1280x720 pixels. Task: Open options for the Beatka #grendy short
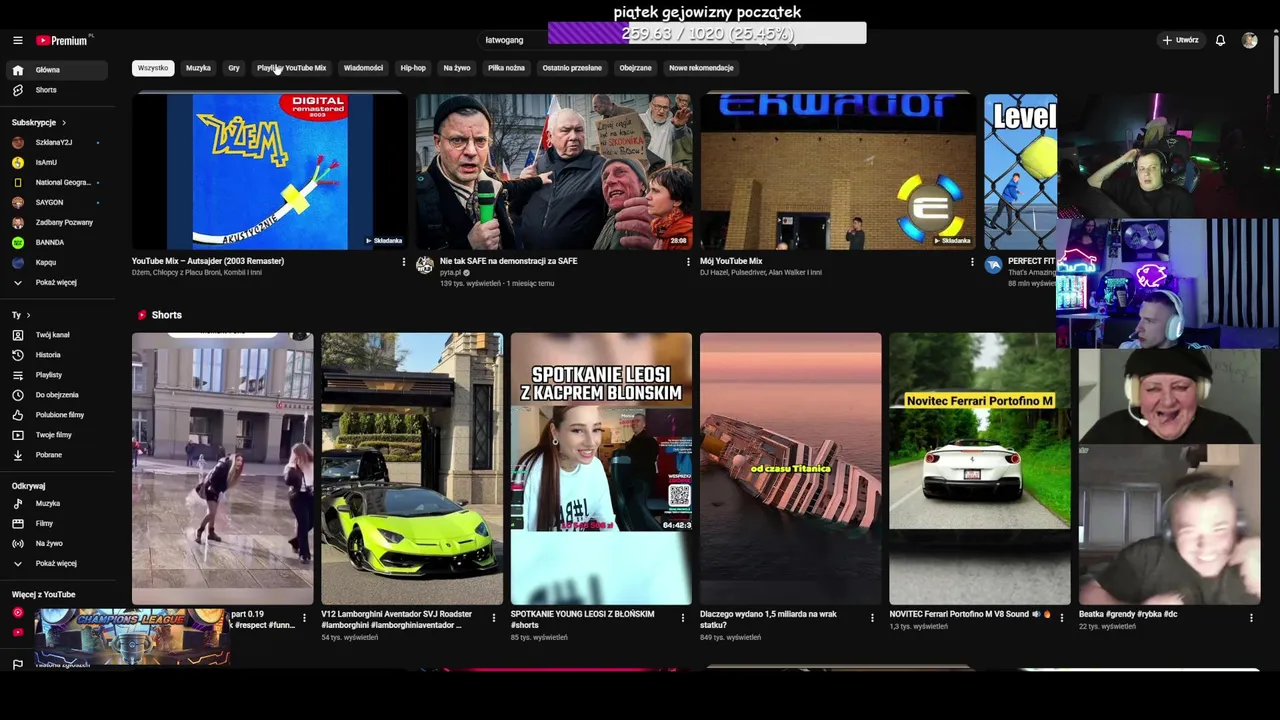(x=1251, y=618)
